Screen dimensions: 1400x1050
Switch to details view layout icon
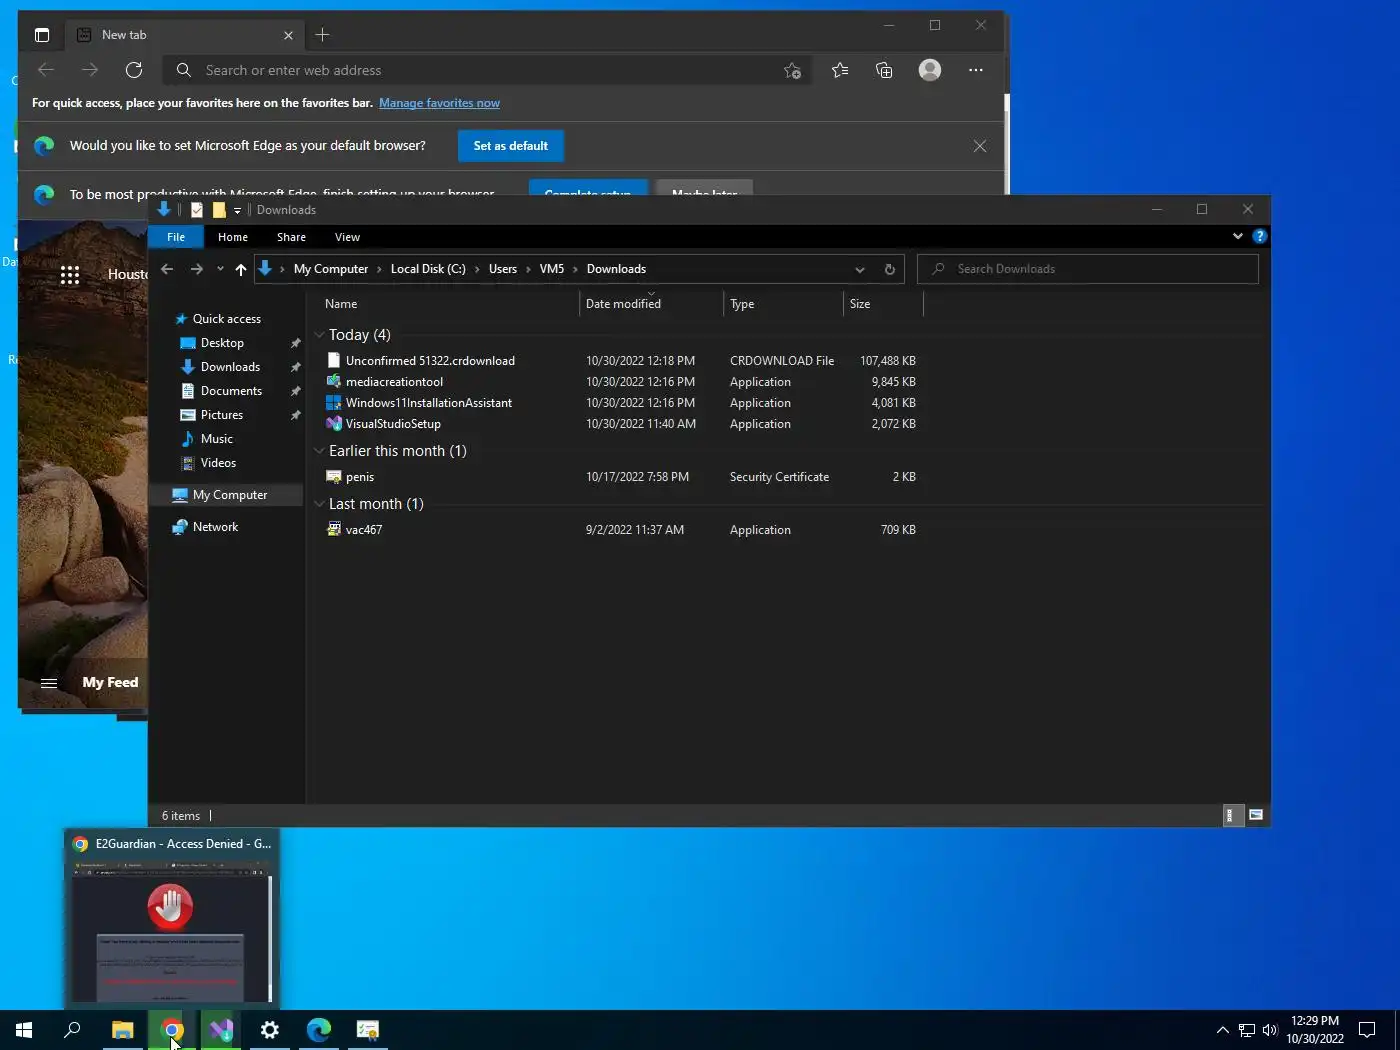[x=1233, y=816]
